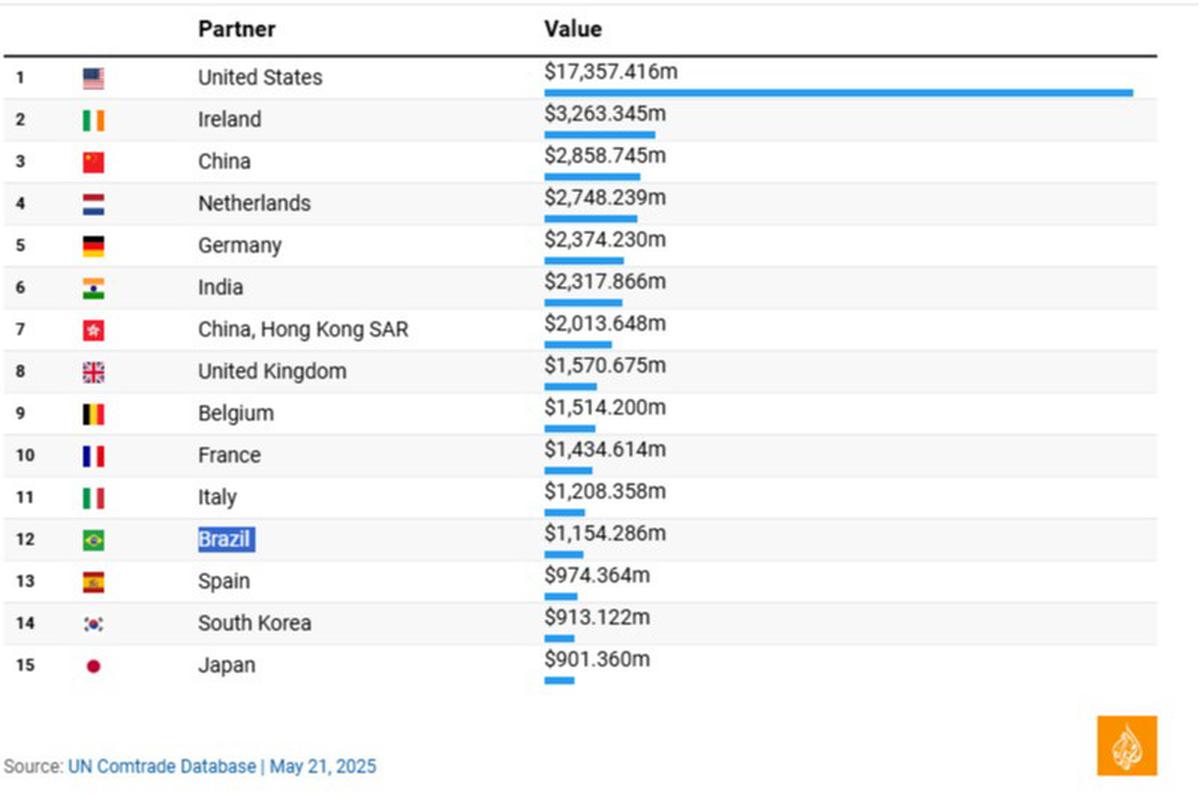Click the Belgium flag icon
This screenshot has width=1200, height=796.
pos(93,414)
